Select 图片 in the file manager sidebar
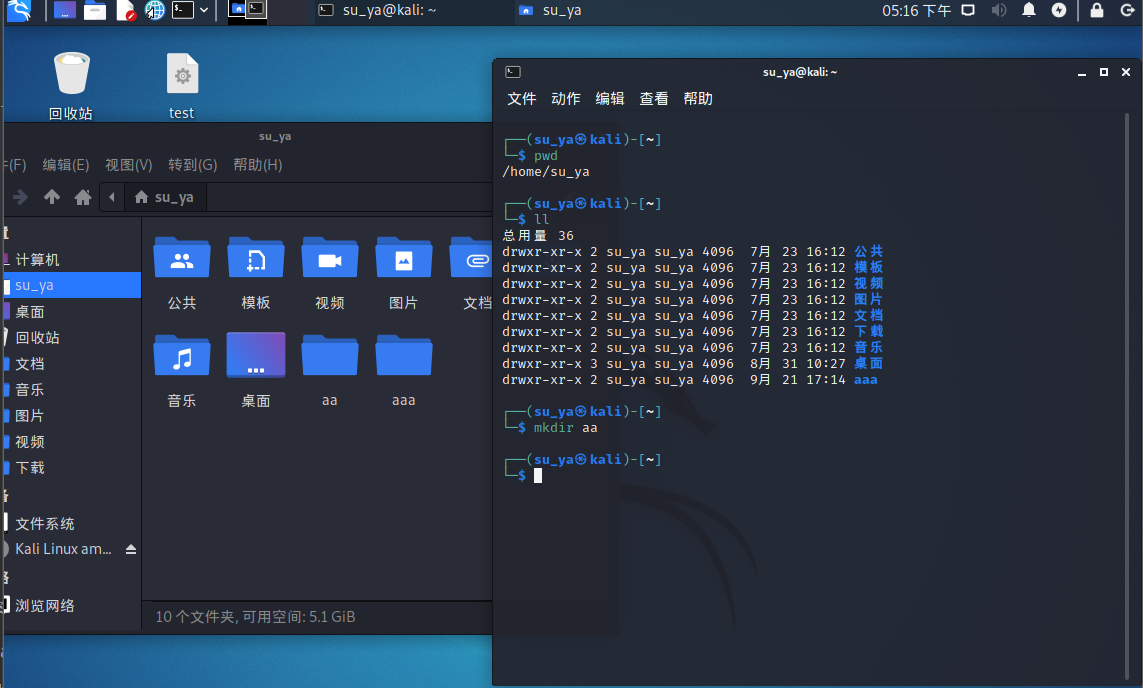1143x688 pixels. pos(71,415)
